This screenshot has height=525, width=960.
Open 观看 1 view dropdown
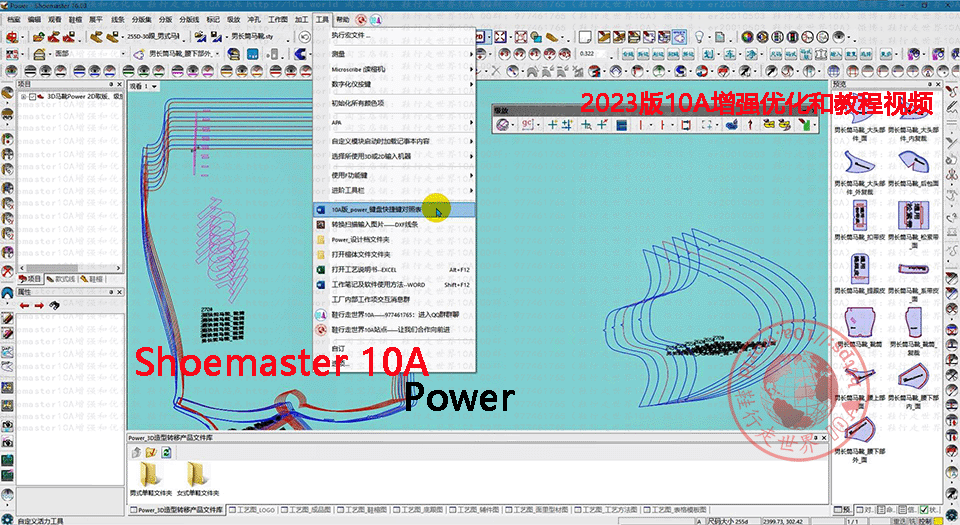154,87
